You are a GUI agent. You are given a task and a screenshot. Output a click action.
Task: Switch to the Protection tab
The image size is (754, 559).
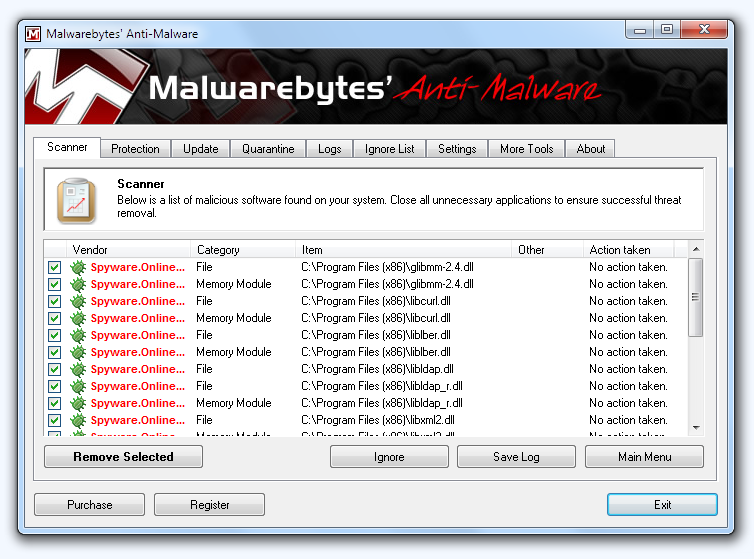coord(135,149)
